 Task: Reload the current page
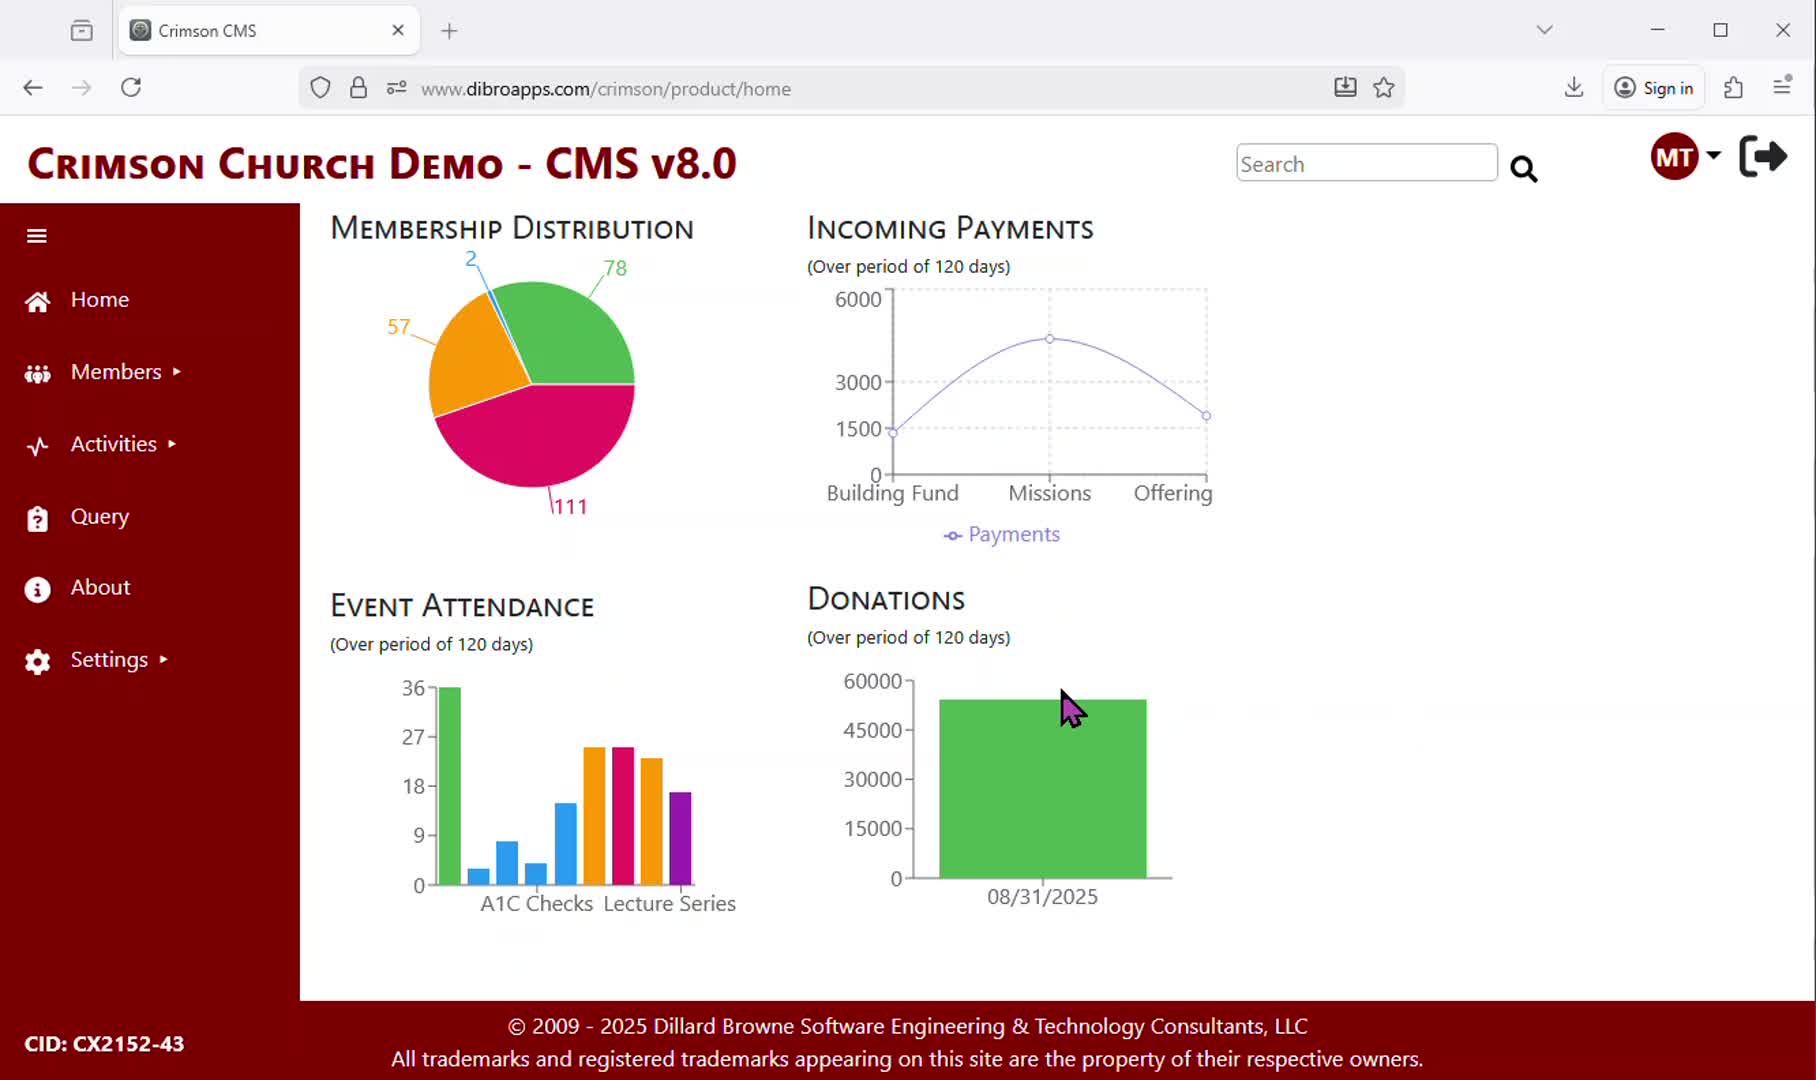coord(131,88)
